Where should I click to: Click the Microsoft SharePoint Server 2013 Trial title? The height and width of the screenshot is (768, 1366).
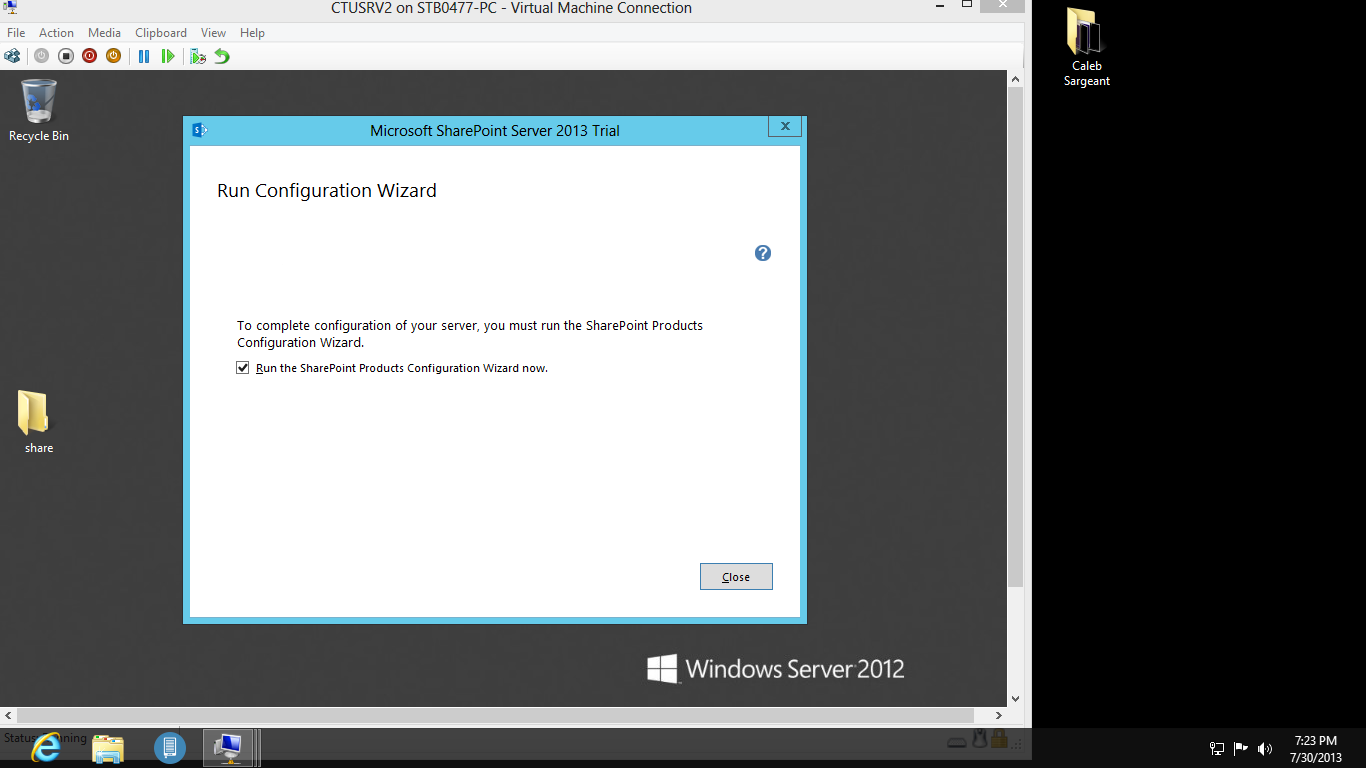pyautogui.click(x=495, y=130)
